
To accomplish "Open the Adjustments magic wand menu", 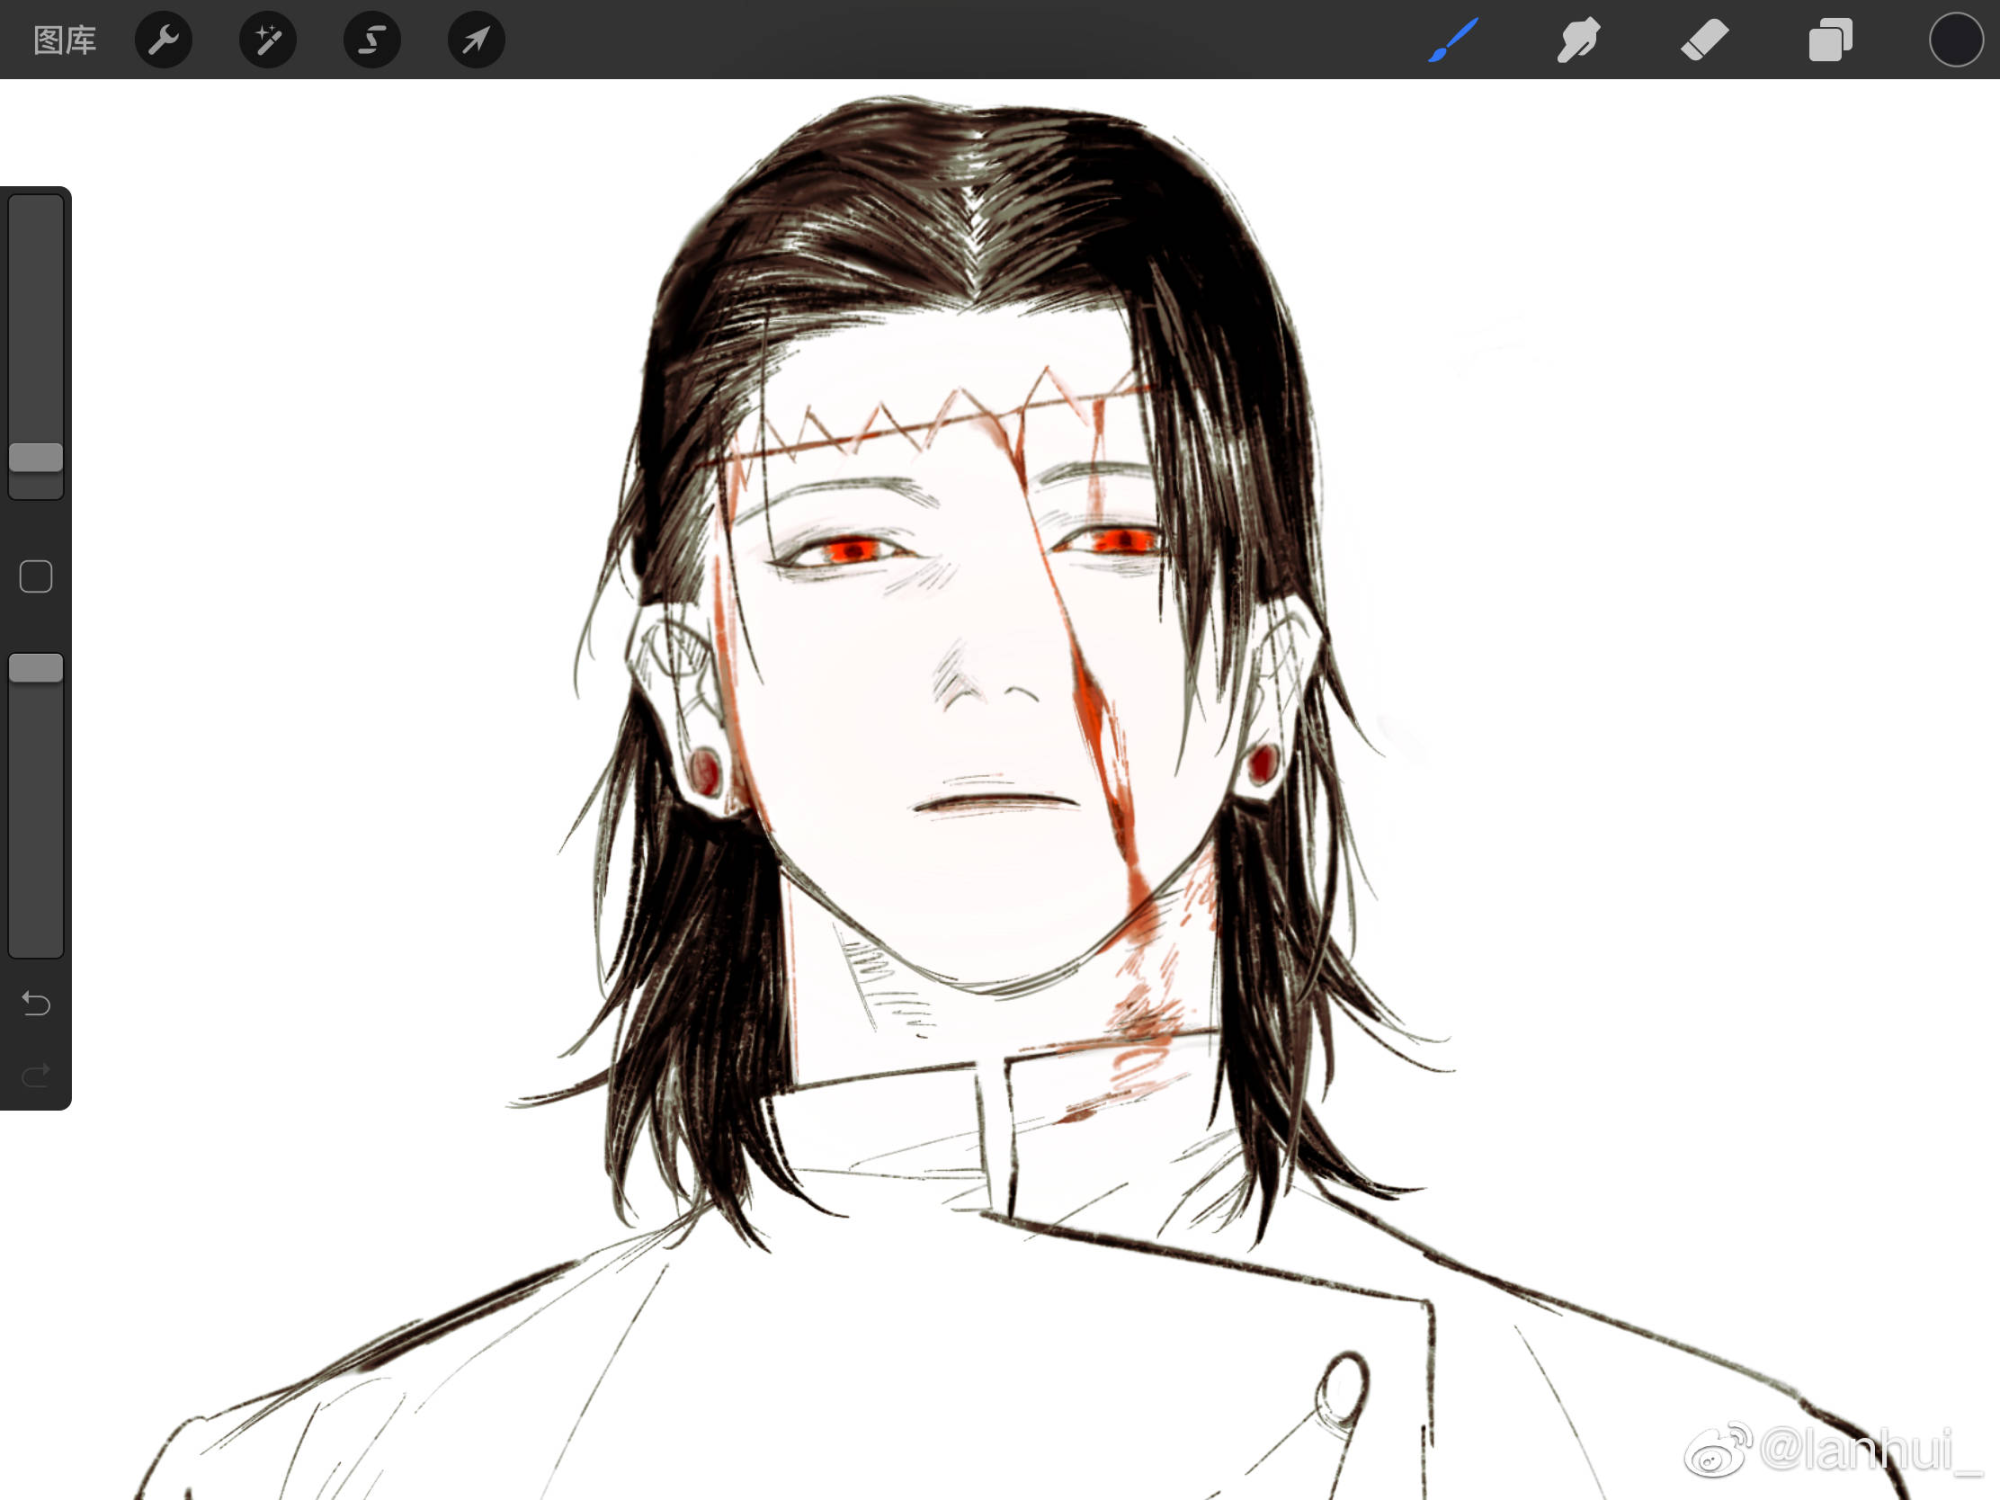I will tap(267, 40).
